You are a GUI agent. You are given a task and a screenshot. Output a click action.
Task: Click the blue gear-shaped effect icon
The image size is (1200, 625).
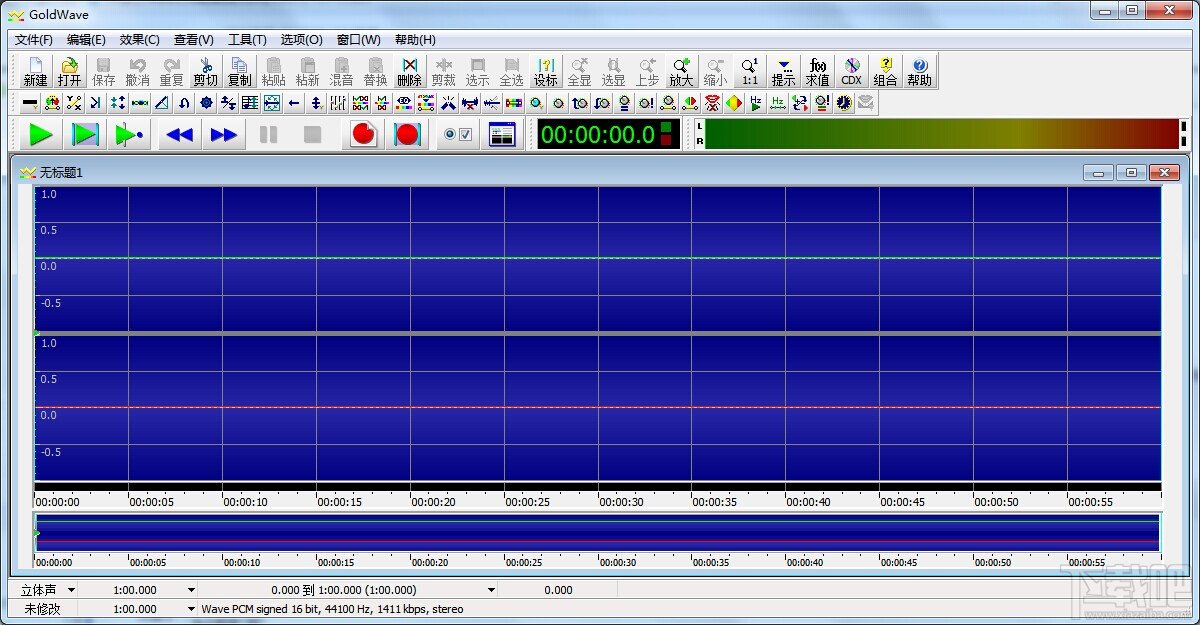tap(206, 102)
